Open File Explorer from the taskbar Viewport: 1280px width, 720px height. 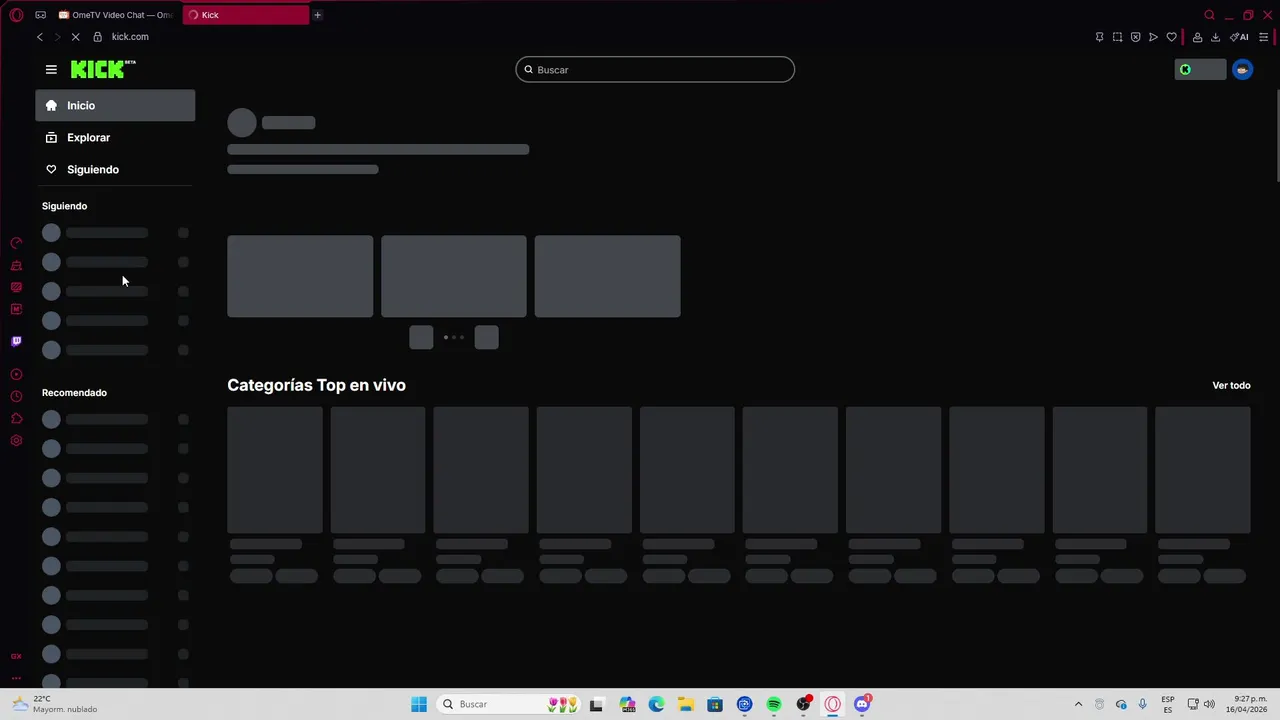pos(685,704)
